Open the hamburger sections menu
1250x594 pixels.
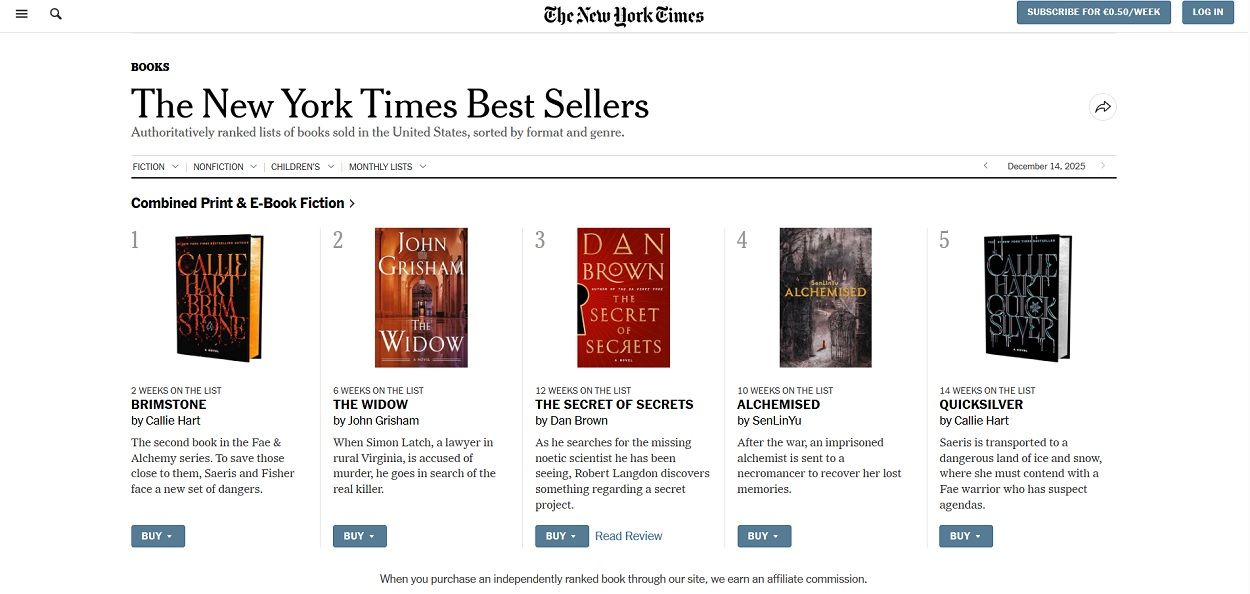(x=22, y=14)
